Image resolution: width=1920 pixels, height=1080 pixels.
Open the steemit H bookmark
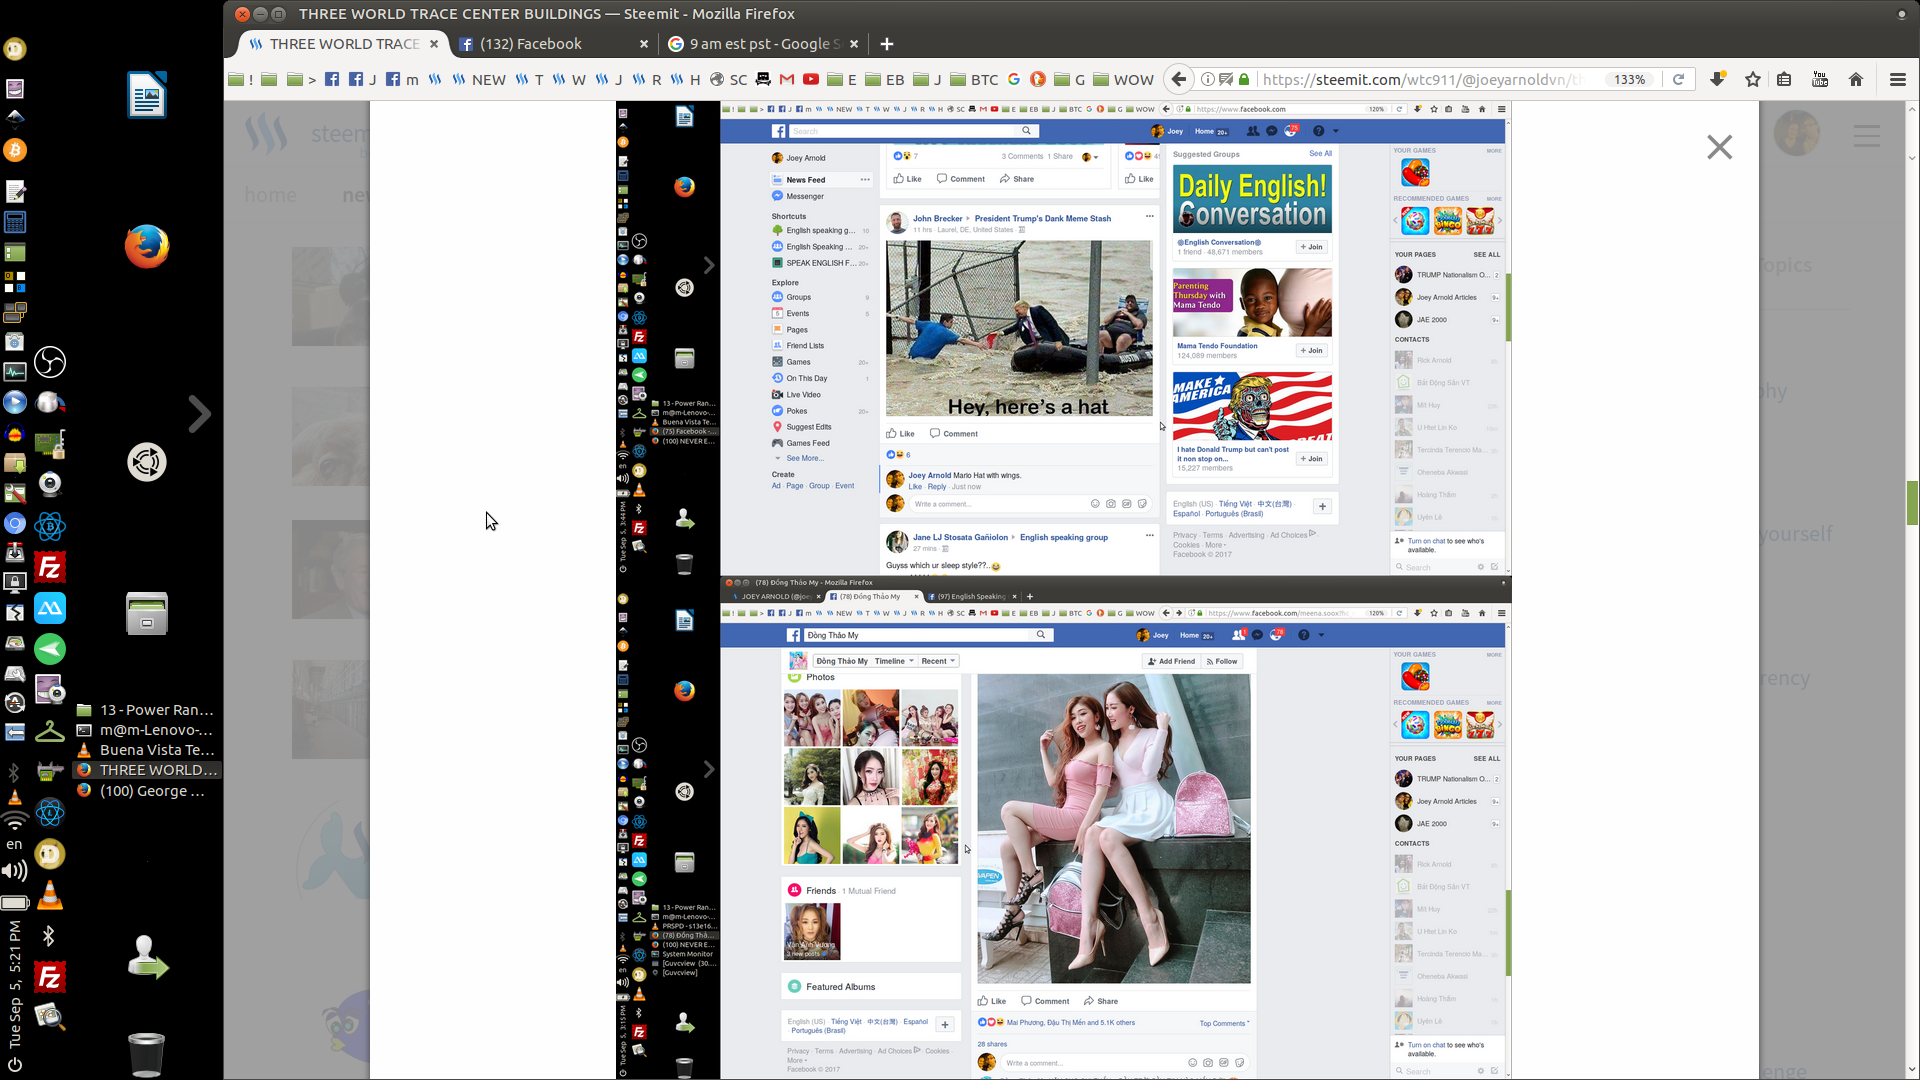click(686, 80)
